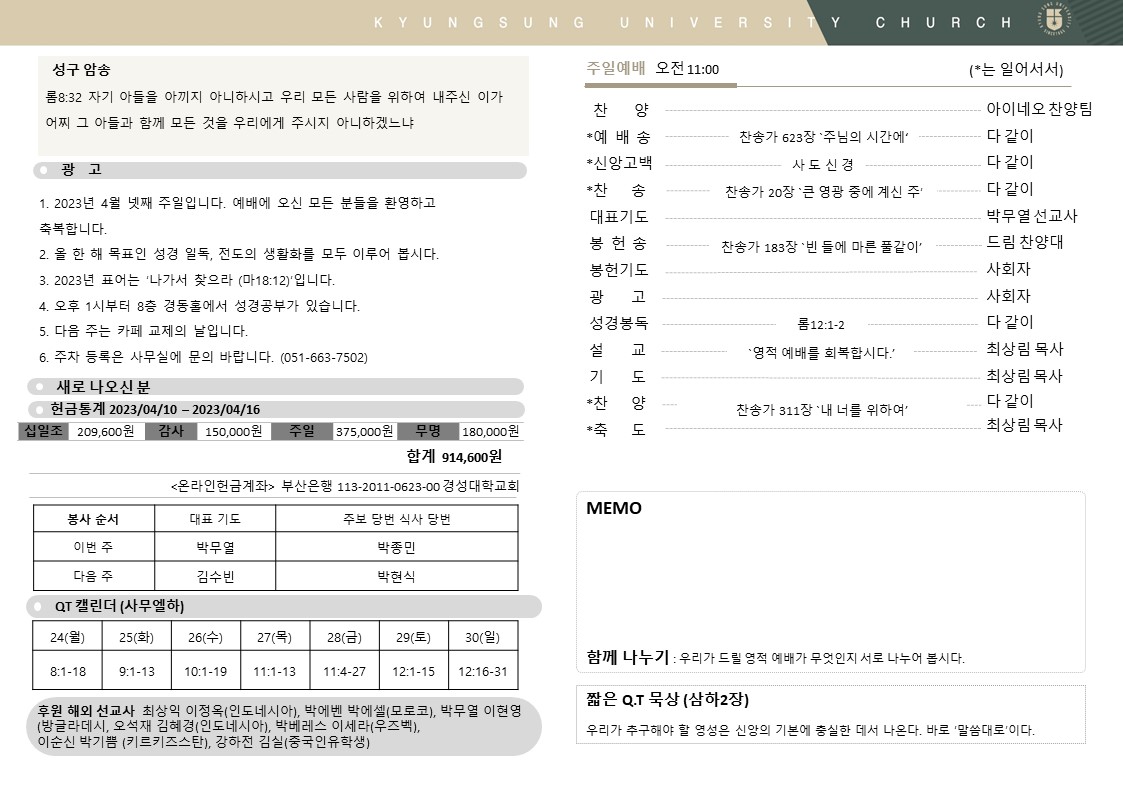Viewport: 1123px width, 794px height.
Task: Click sermon title '영적 예배를 회복합시다.'
Action: [821, 352]
